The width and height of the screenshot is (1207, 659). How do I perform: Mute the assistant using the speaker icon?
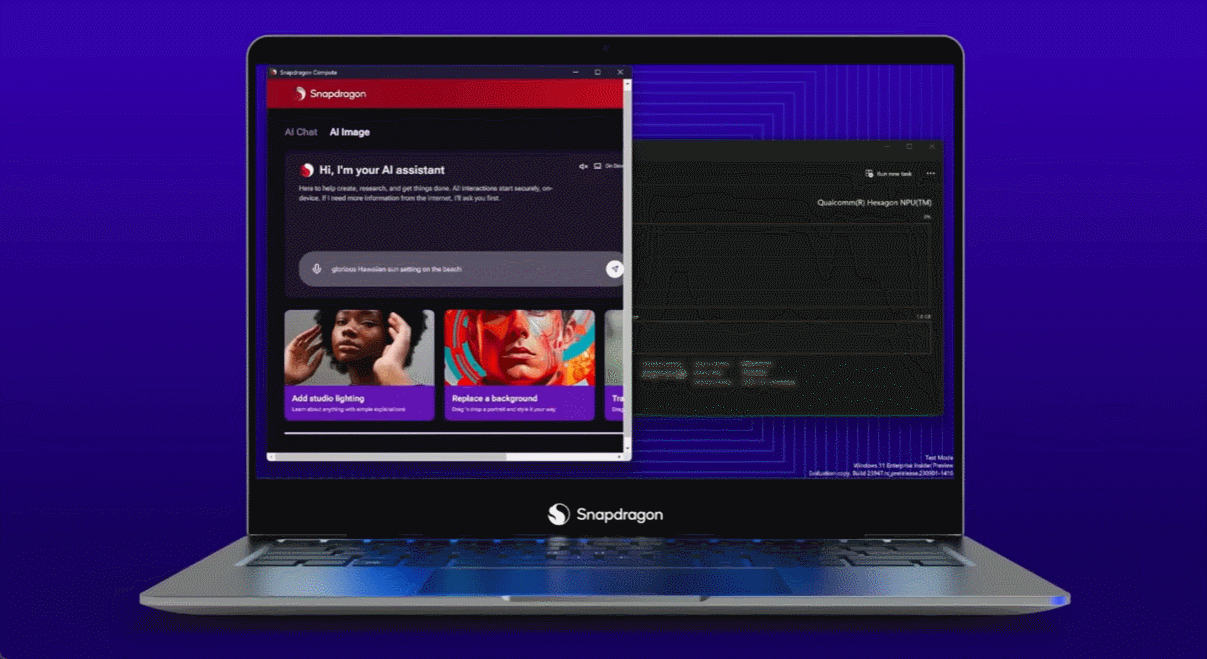(583, 166)
